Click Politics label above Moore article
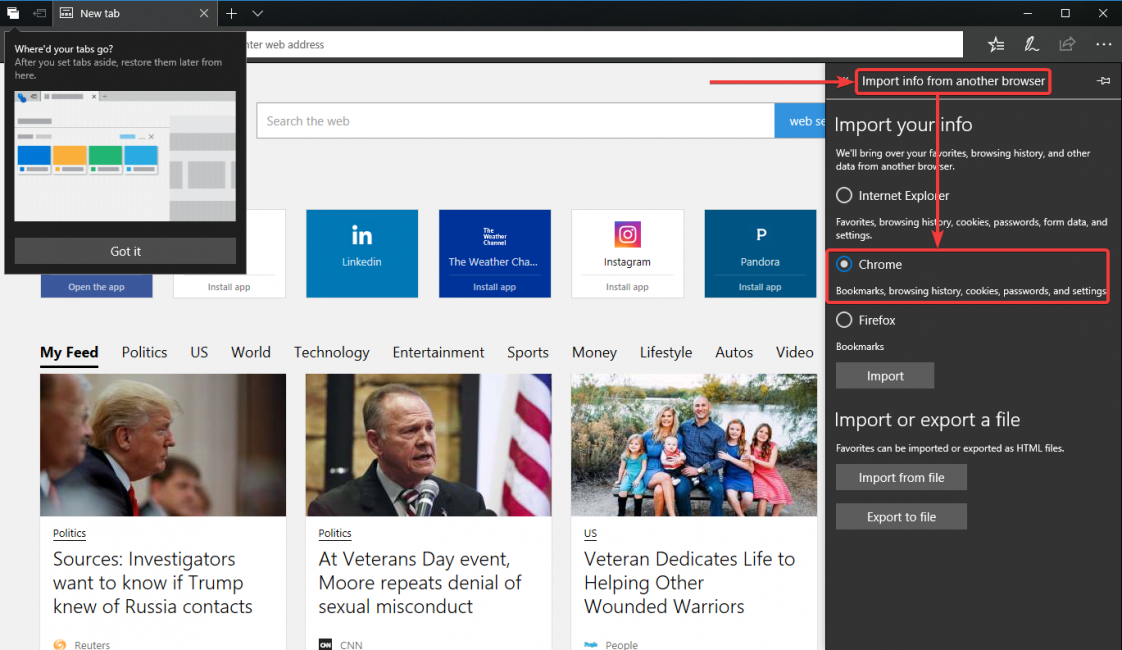This screenshot has width=1122, height=650. [335, 533]
